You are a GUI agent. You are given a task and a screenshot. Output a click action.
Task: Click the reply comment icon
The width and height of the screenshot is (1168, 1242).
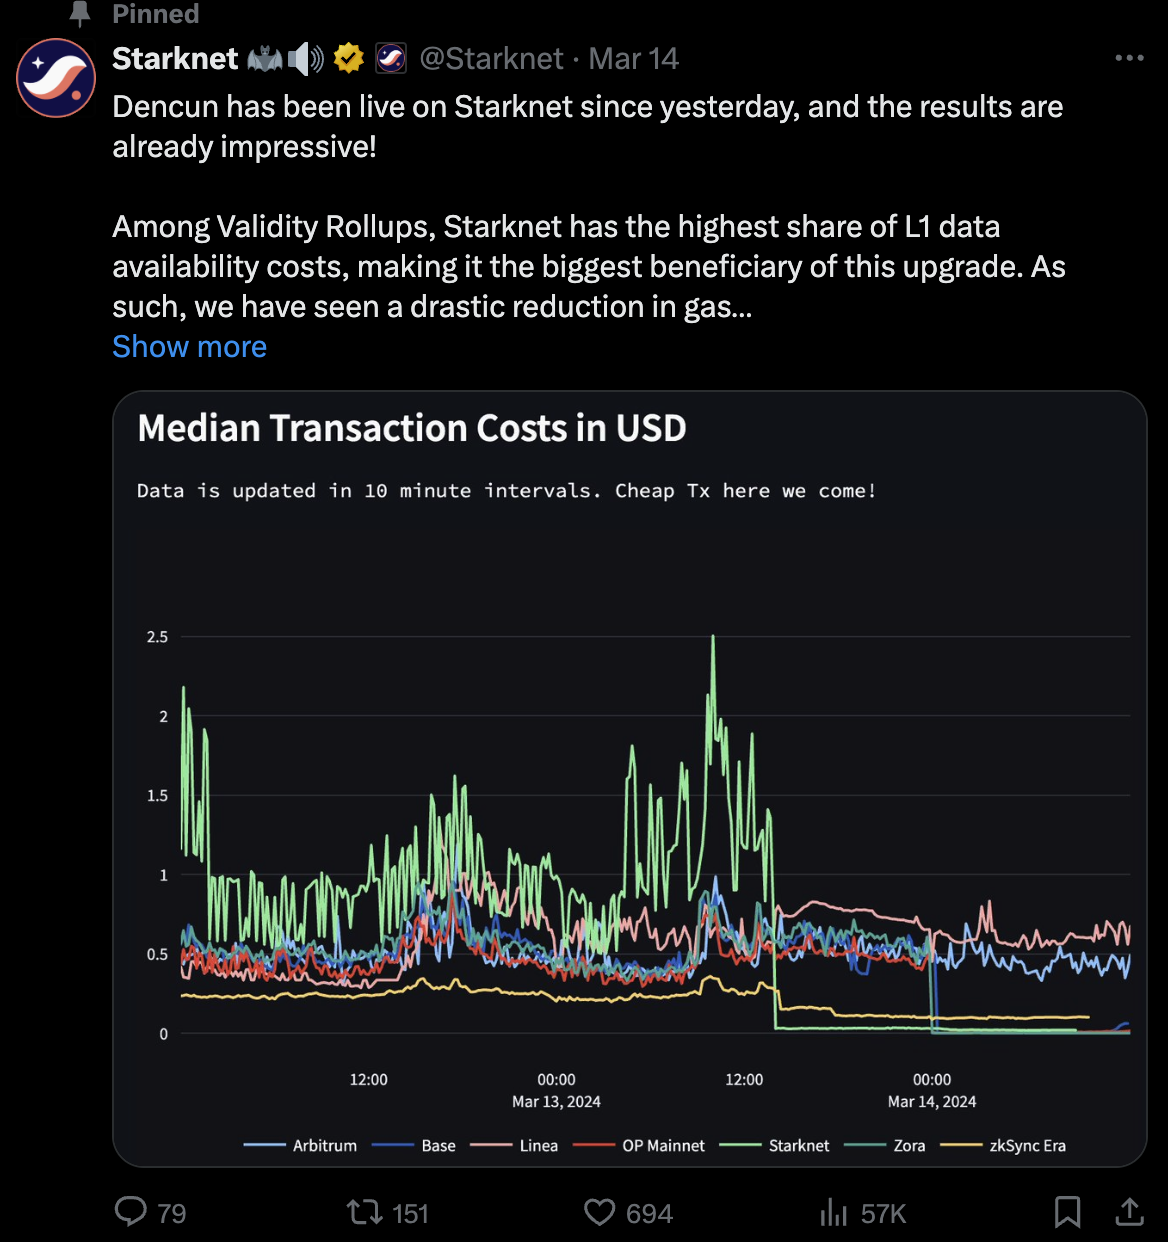click(131, 1212)
